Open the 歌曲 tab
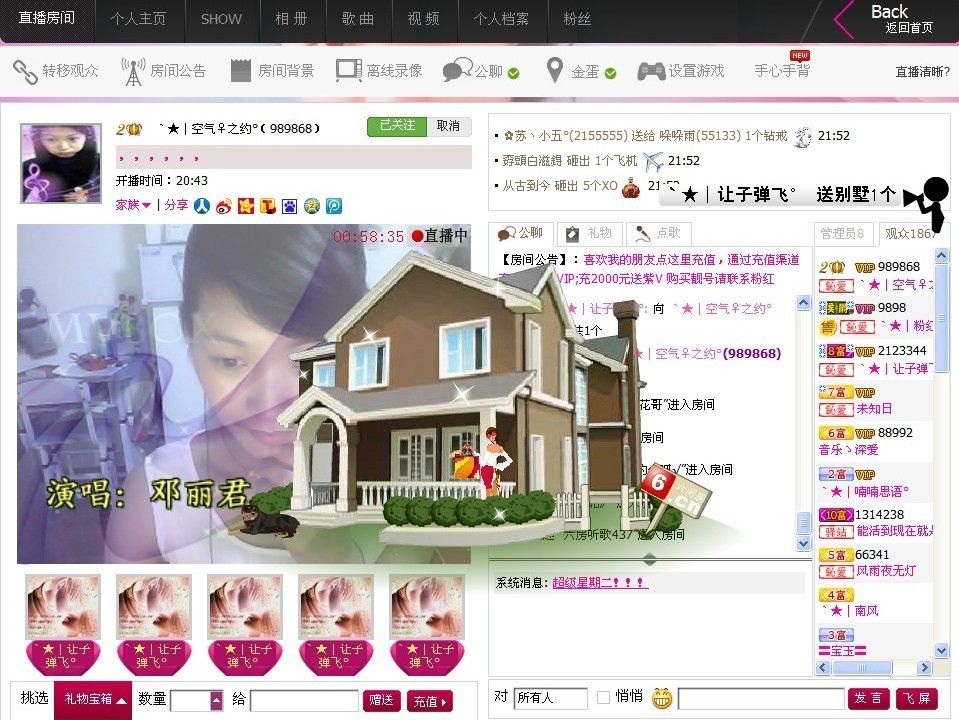This screenshot has height=720, width=959. pyautogui.click(x=358, y=19)
